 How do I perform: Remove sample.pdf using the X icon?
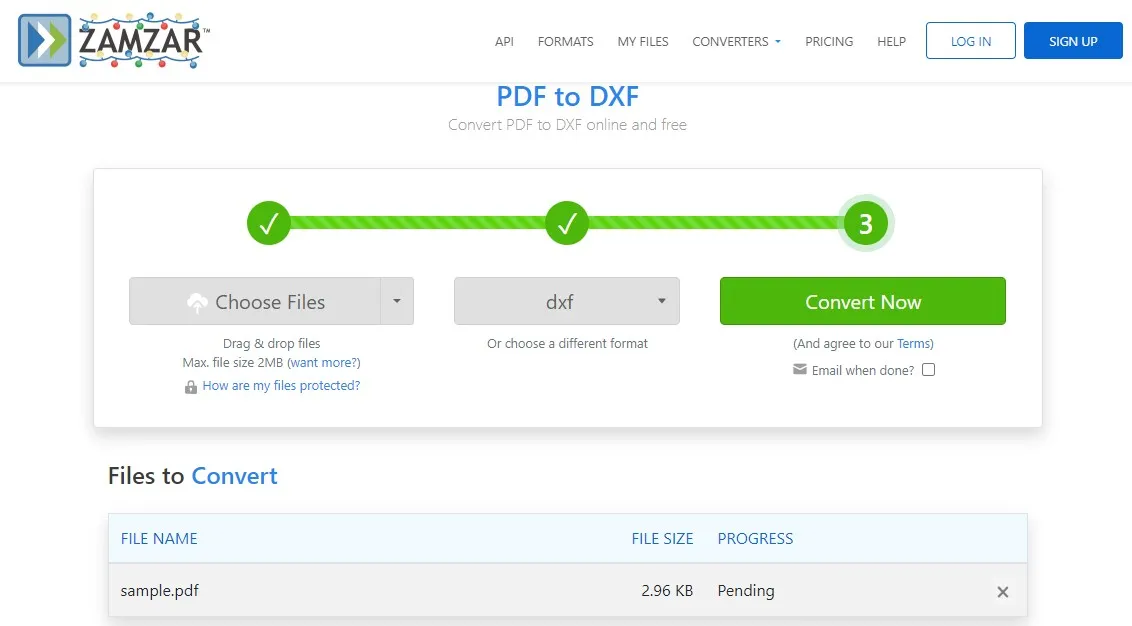pyautogui.click(x=1002, y=591)
